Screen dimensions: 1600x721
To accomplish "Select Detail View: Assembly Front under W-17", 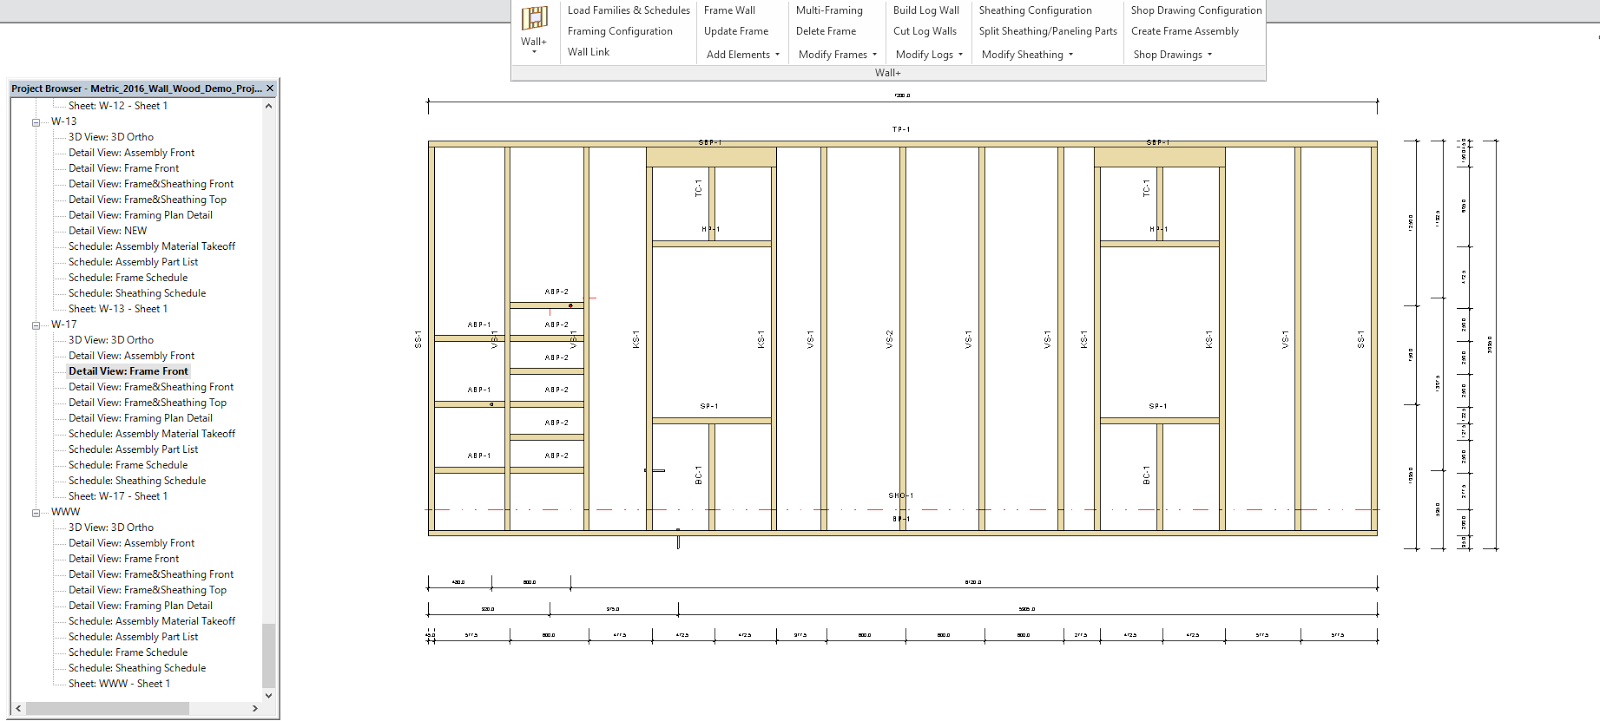I will [131, 355].
